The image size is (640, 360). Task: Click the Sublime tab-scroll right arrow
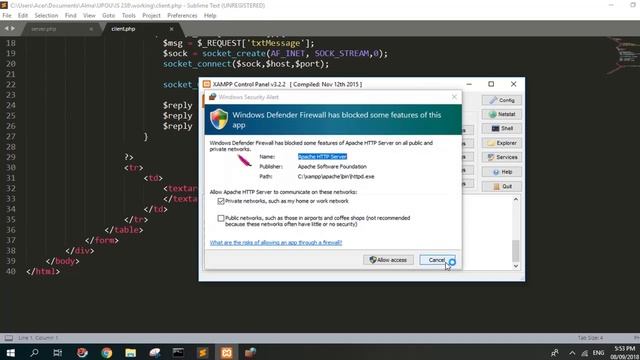[x=13, y=29]
